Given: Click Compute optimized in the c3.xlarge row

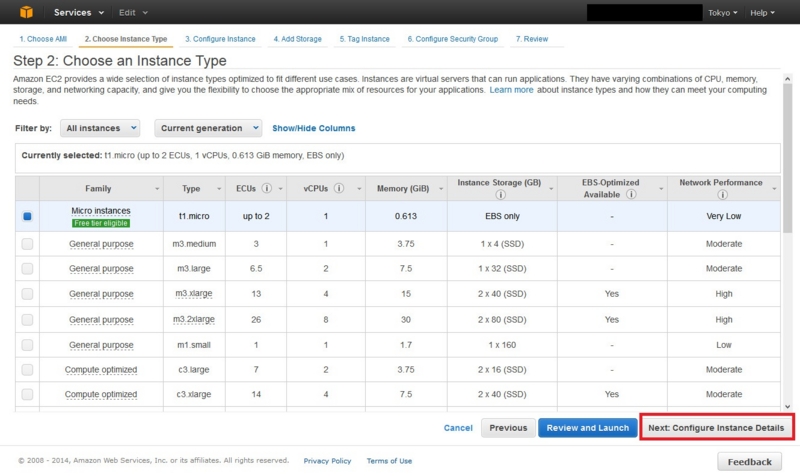Looking at the screenshot, I should (101, 394).
